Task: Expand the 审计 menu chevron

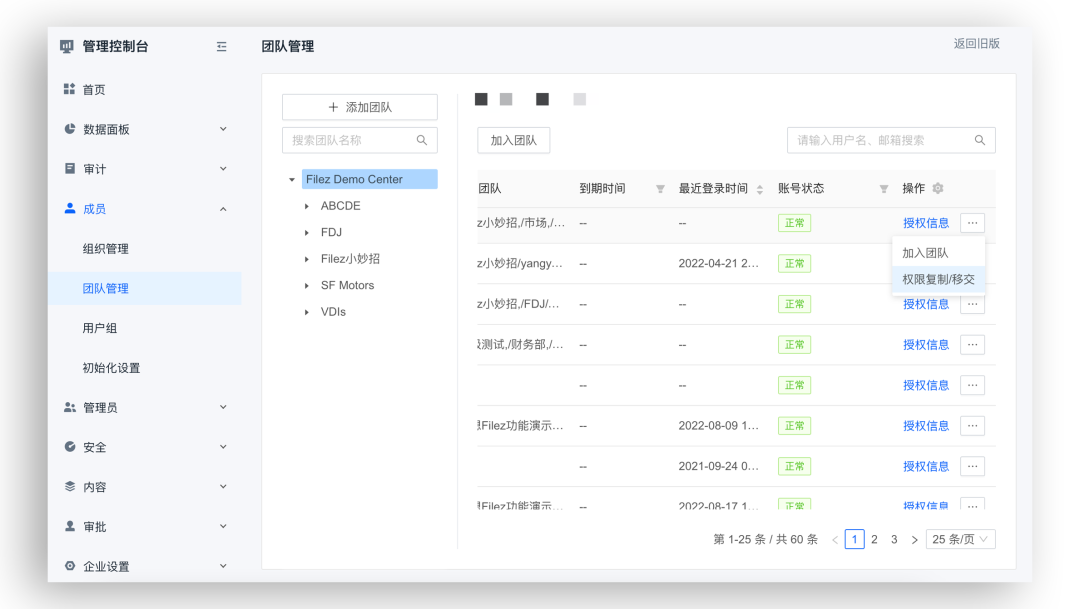Action: [x=223, y=168]
